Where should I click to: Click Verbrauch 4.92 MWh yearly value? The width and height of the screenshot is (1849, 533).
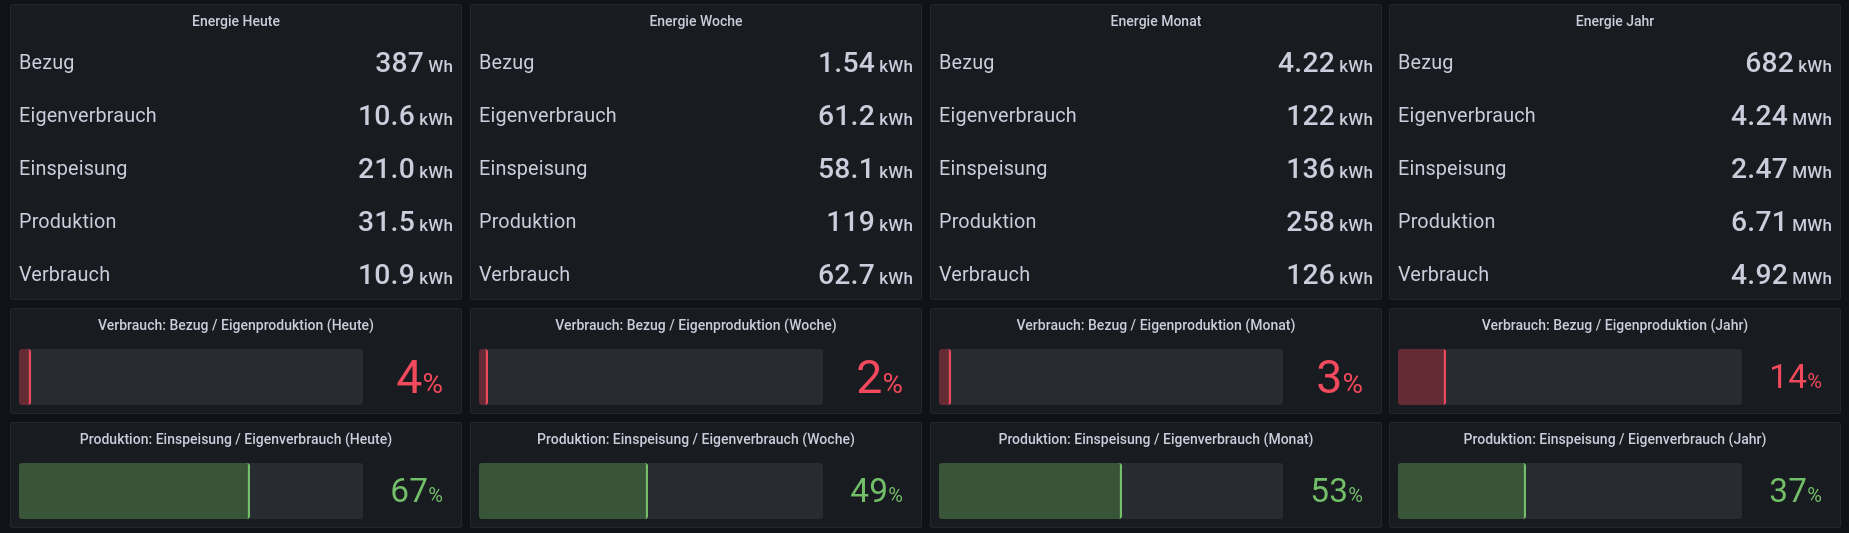click(x=1780, y=275)
